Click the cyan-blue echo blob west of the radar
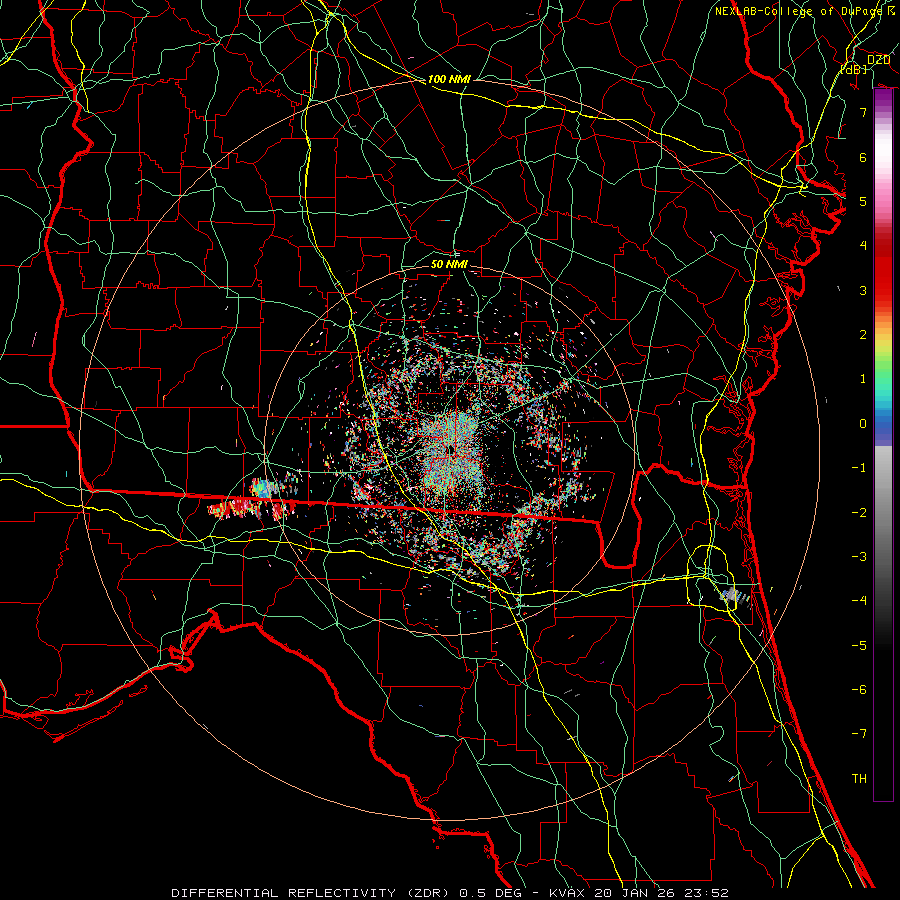 (262, 489)
